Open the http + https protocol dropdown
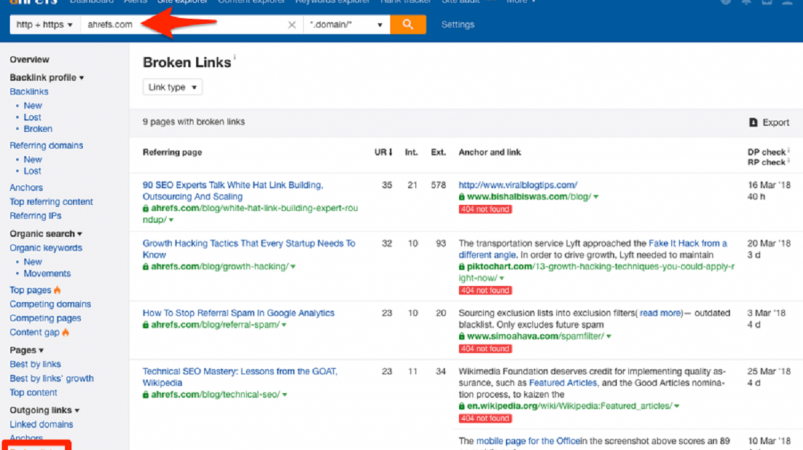This screenshot has height=450, width=803. point(45,25)
